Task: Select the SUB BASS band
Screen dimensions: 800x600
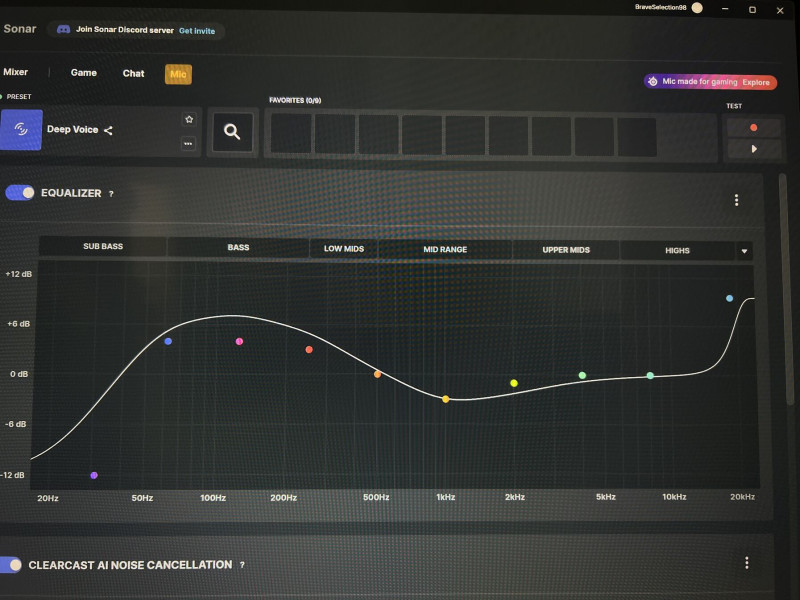Action: (103, 246)
